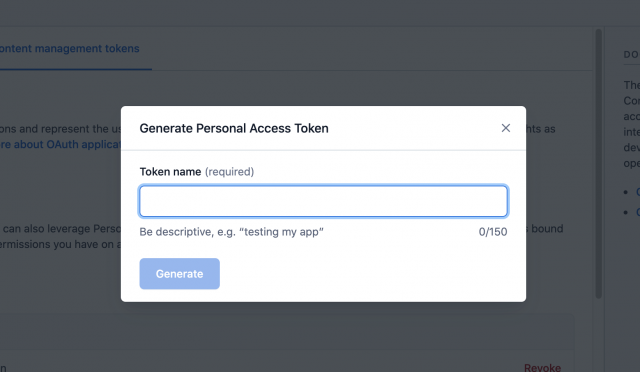Screen dimensions: 640x372
Task: Open second bulleted link in documentation sidebar
Action: pos(638,212)
